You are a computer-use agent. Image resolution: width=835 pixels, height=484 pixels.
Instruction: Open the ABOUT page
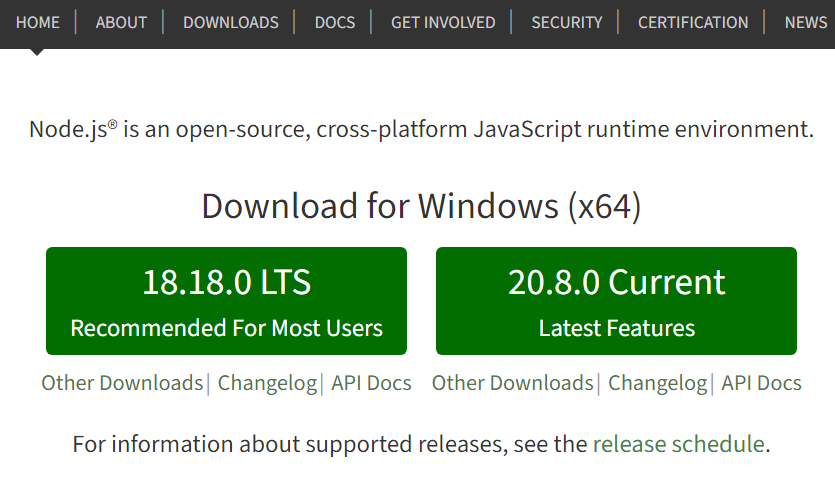tap(121, 22)
